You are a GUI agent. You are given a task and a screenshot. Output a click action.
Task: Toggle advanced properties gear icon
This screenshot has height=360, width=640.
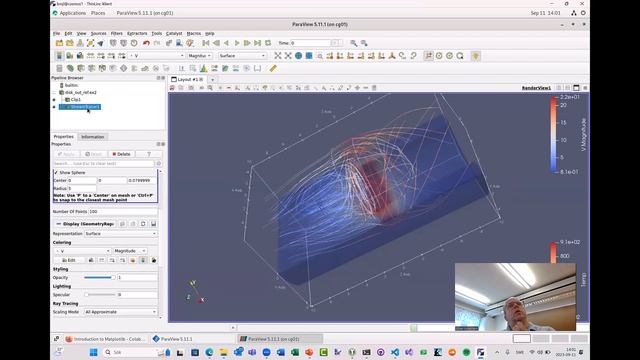159,164
